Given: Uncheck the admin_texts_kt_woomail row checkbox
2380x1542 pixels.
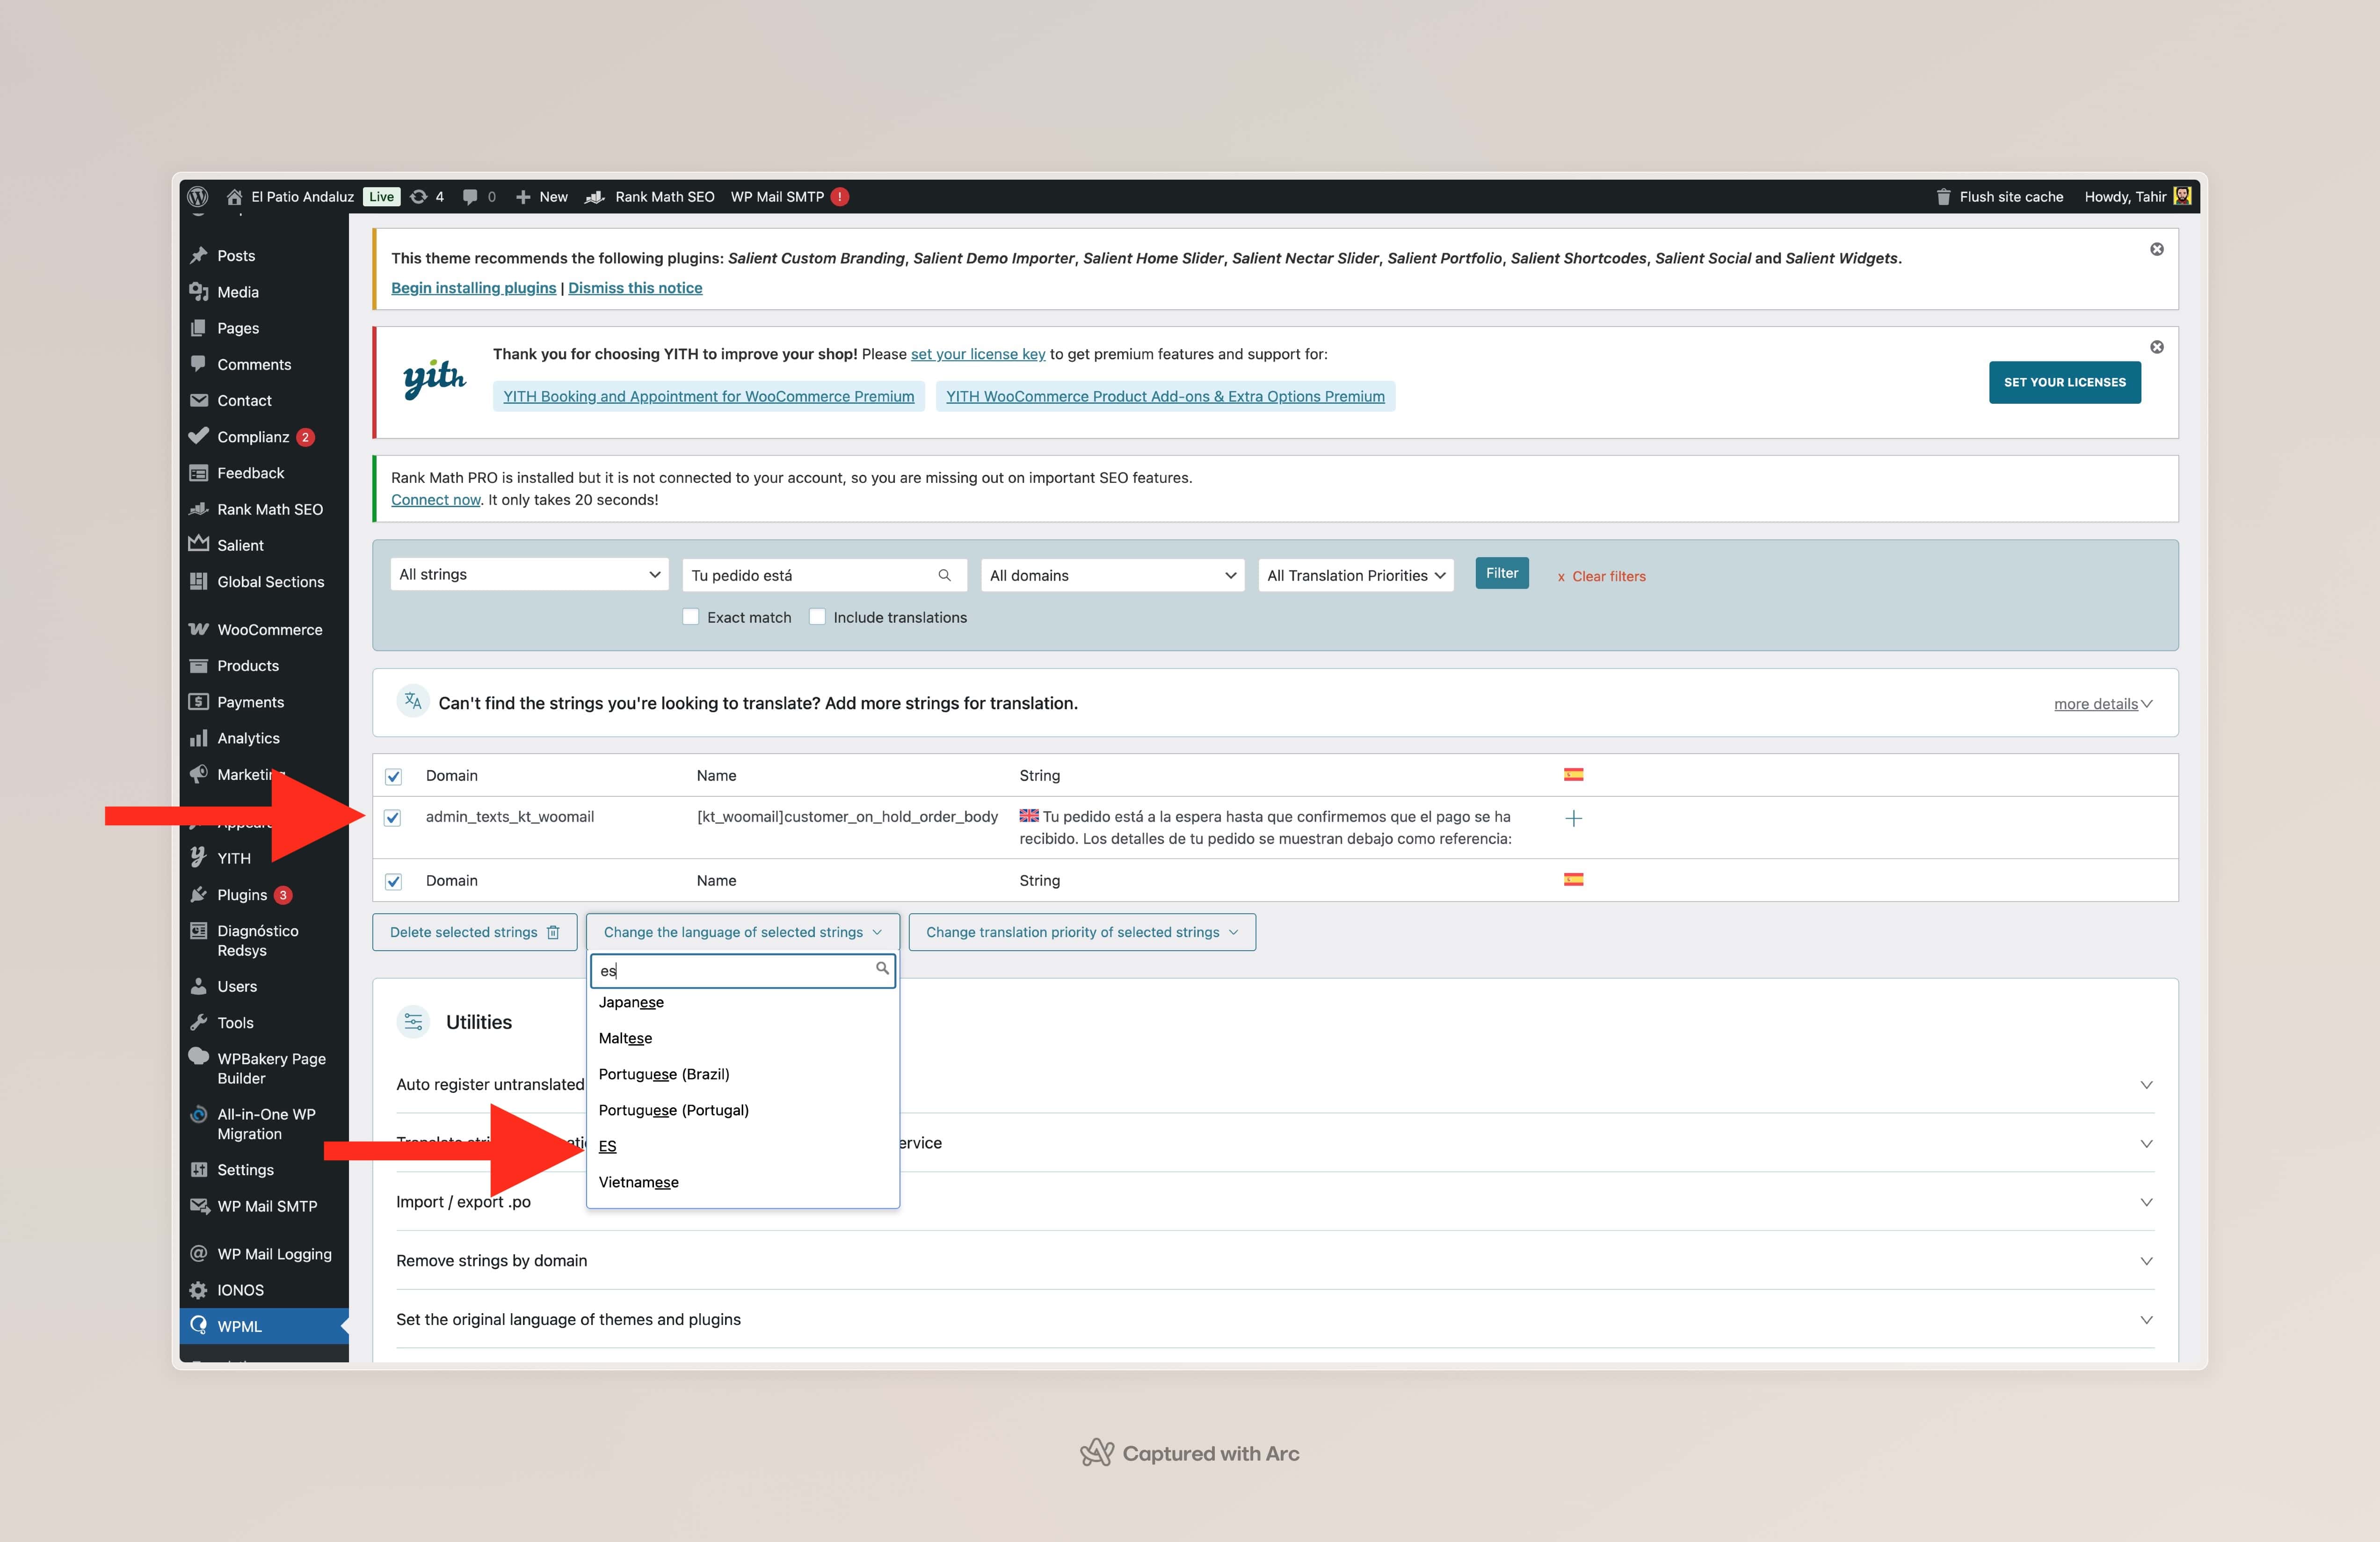Looking at the screenshot, I should click(x=393, y=818).
